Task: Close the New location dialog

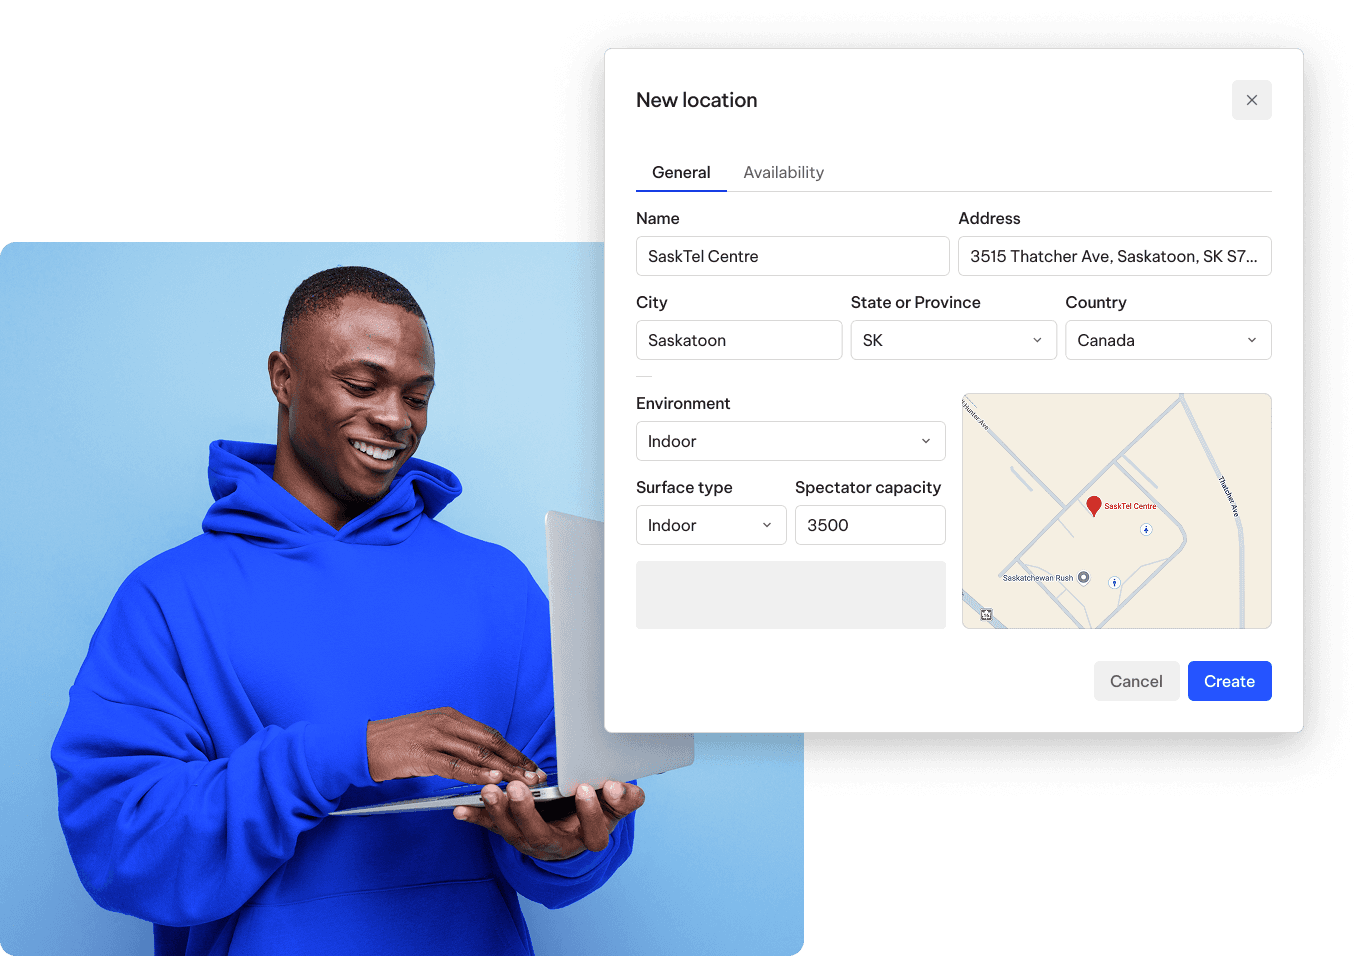Action: click(x=1251, y=100)
